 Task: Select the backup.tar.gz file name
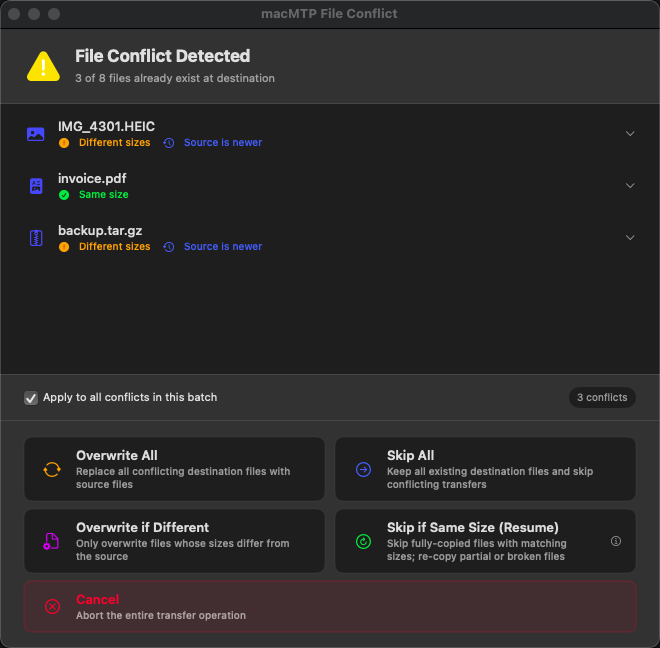click(100, 231)
